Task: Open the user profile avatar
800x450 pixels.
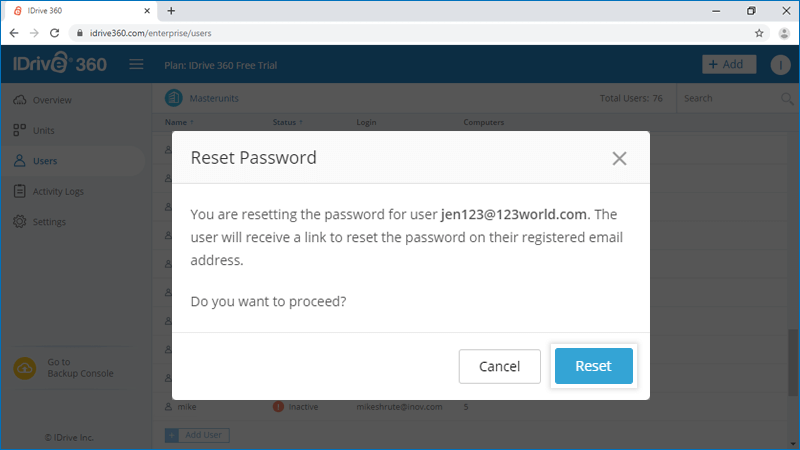Action: [x=780, y=65]
